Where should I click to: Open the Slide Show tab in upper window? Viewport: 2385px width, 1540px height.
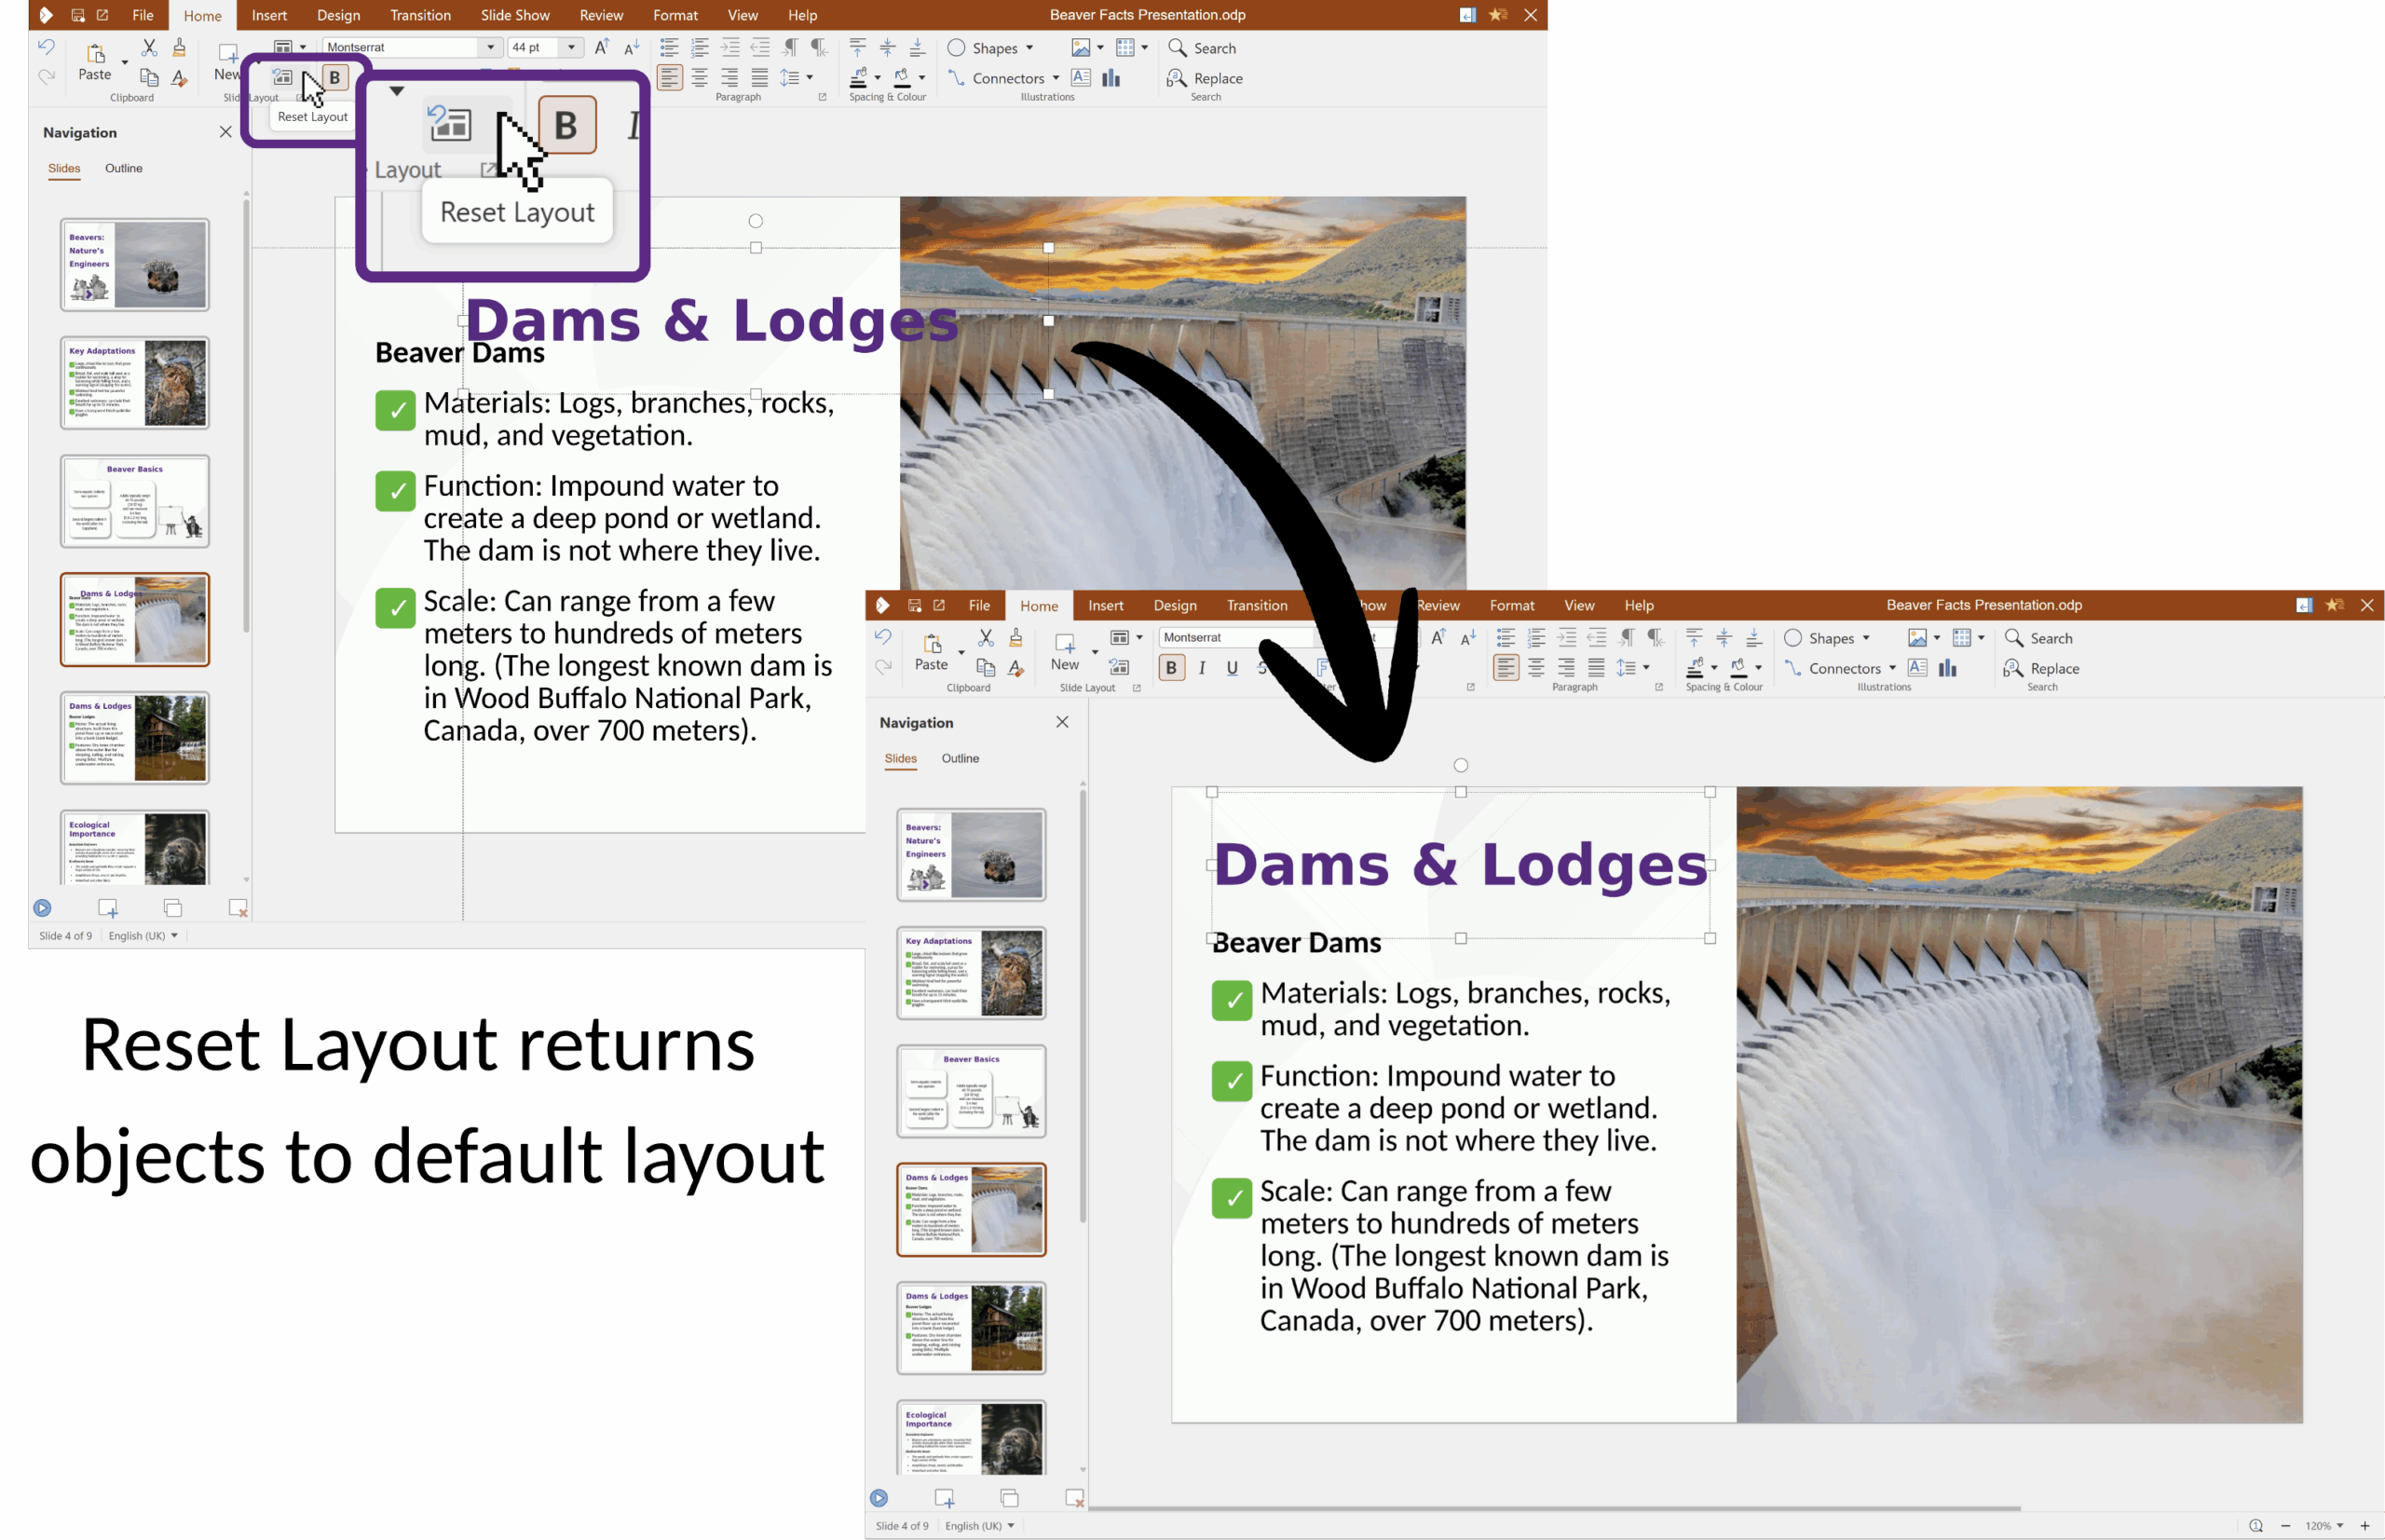514,15
